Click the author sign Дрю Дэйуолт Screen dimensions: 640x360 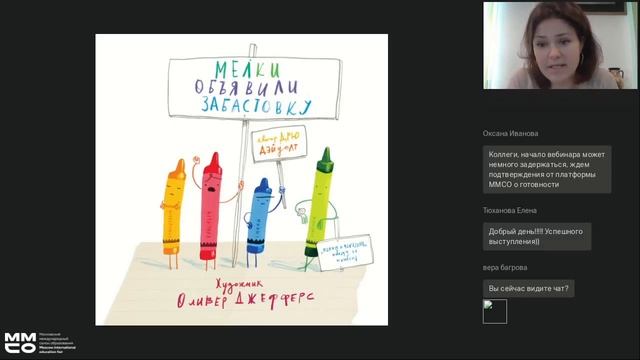[x=279, y=144]
